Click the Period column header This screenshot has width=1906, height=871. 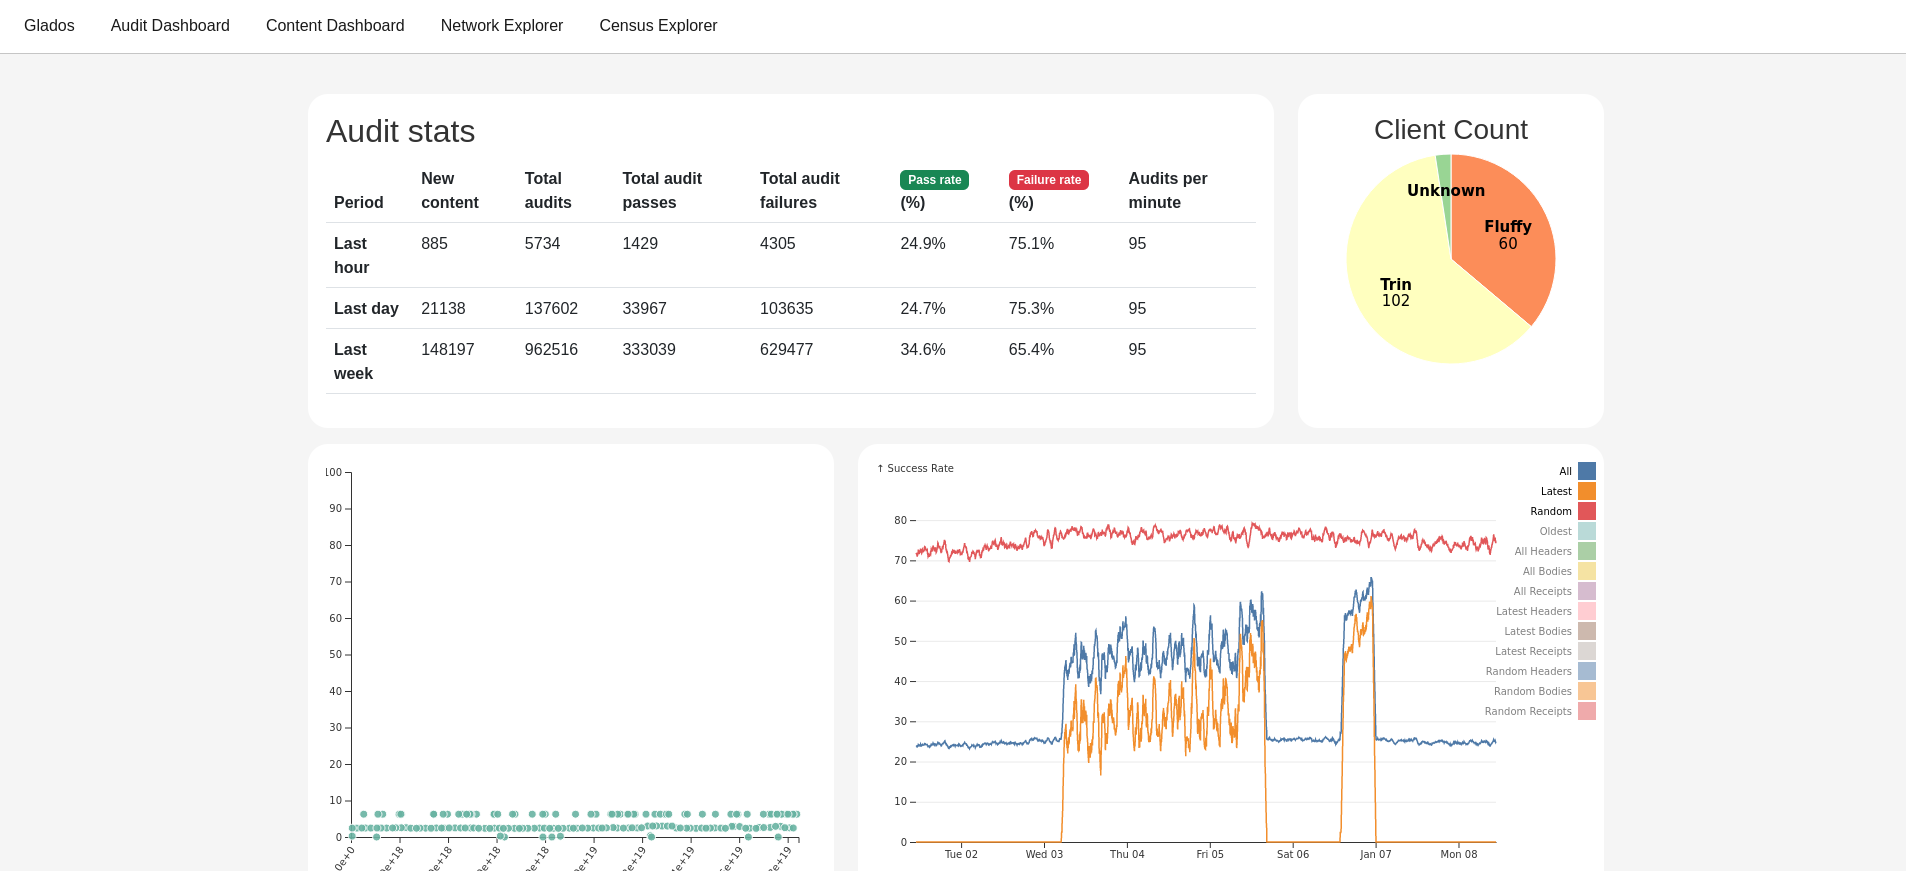[359, 202]
